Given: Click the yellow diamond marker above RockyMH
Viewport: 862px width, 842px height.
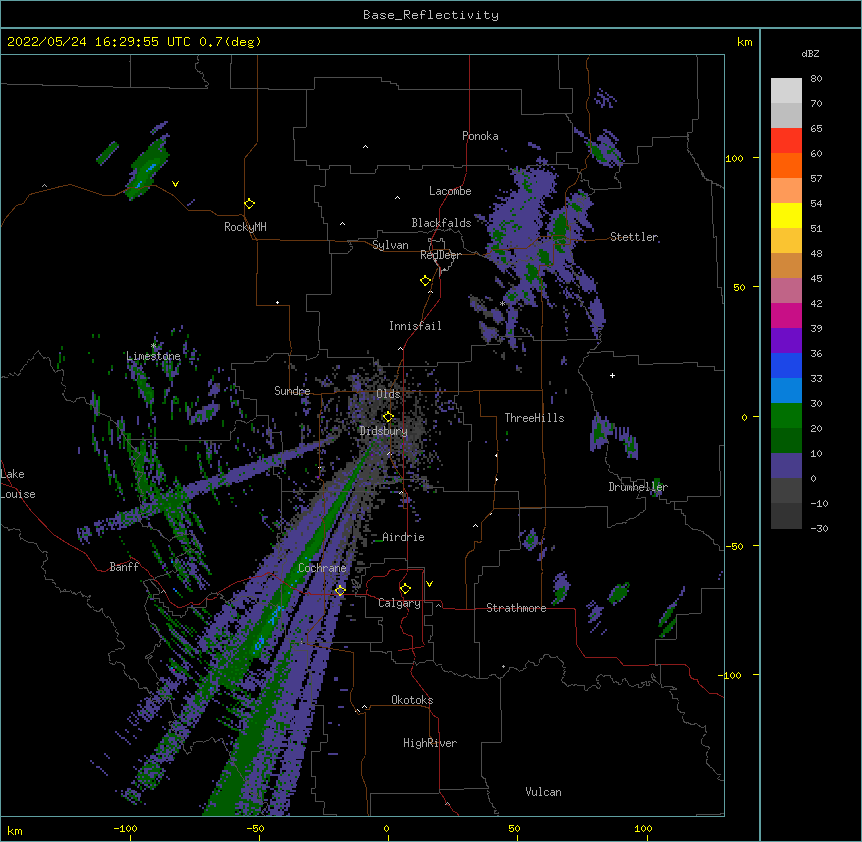Looking at the screenshot, I should click(250, 204).
